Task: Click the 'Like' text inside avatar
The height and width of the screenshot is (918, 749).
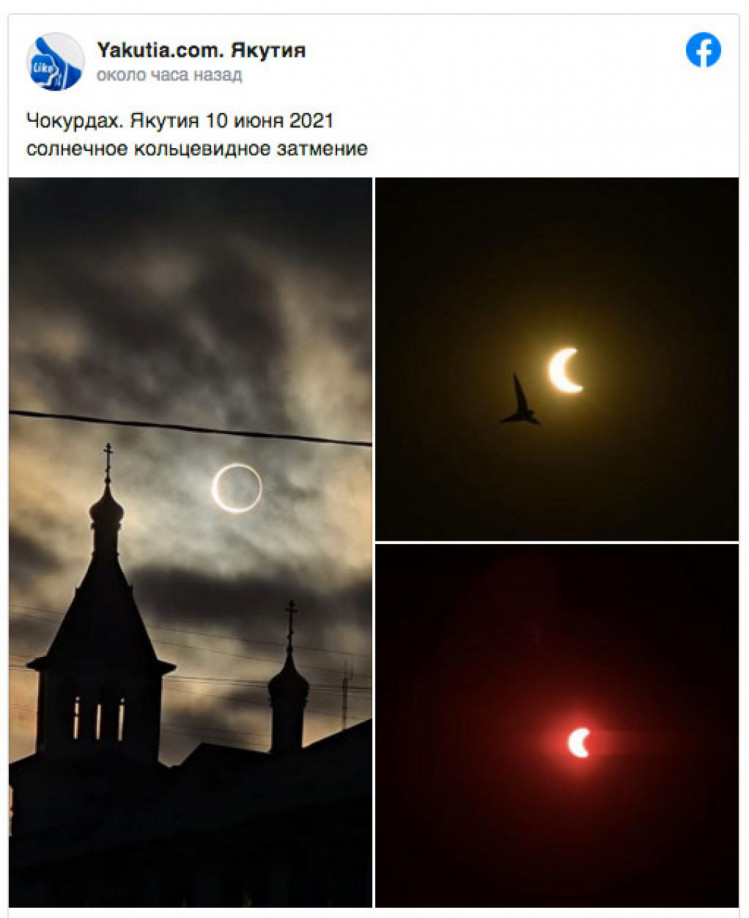Action: pos(44,67)
